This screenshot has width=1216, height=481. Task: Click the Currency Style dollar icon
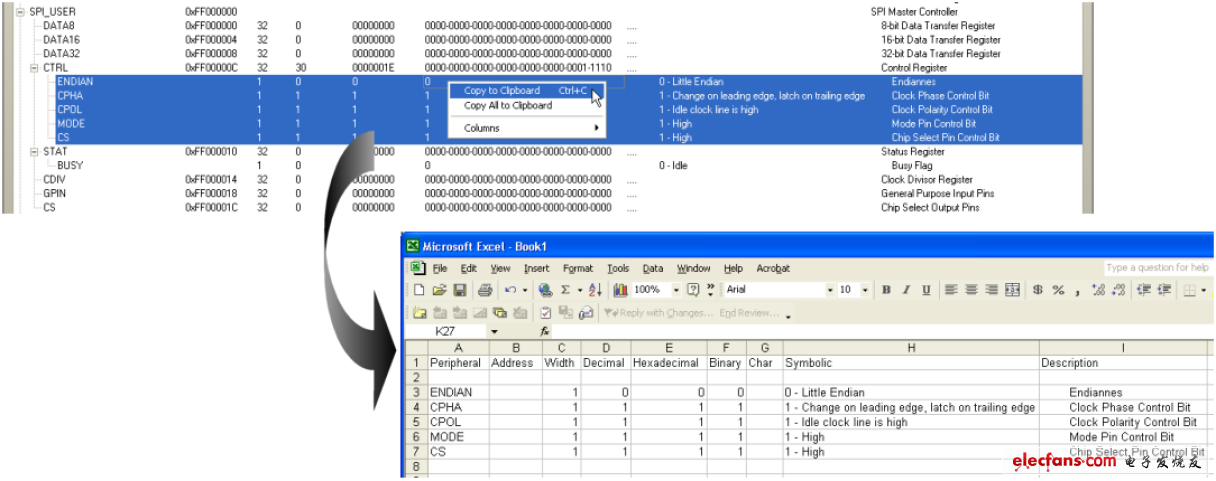tap(1038, 290)
